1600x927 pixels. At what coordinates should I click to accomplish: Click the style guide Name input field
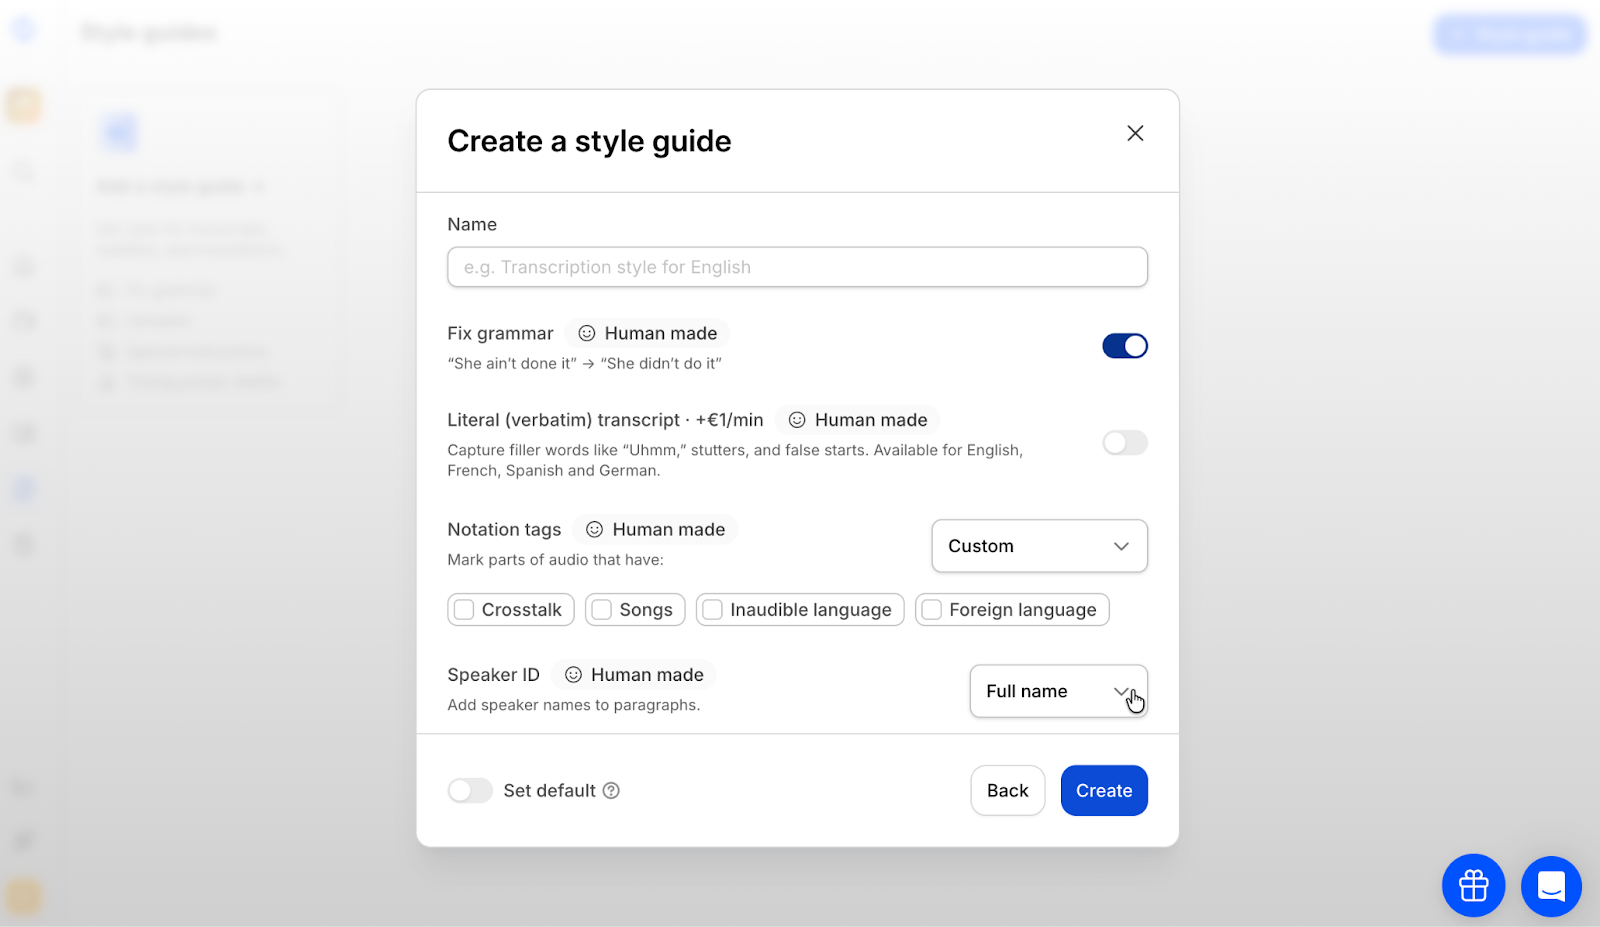(x=796, y=267)
